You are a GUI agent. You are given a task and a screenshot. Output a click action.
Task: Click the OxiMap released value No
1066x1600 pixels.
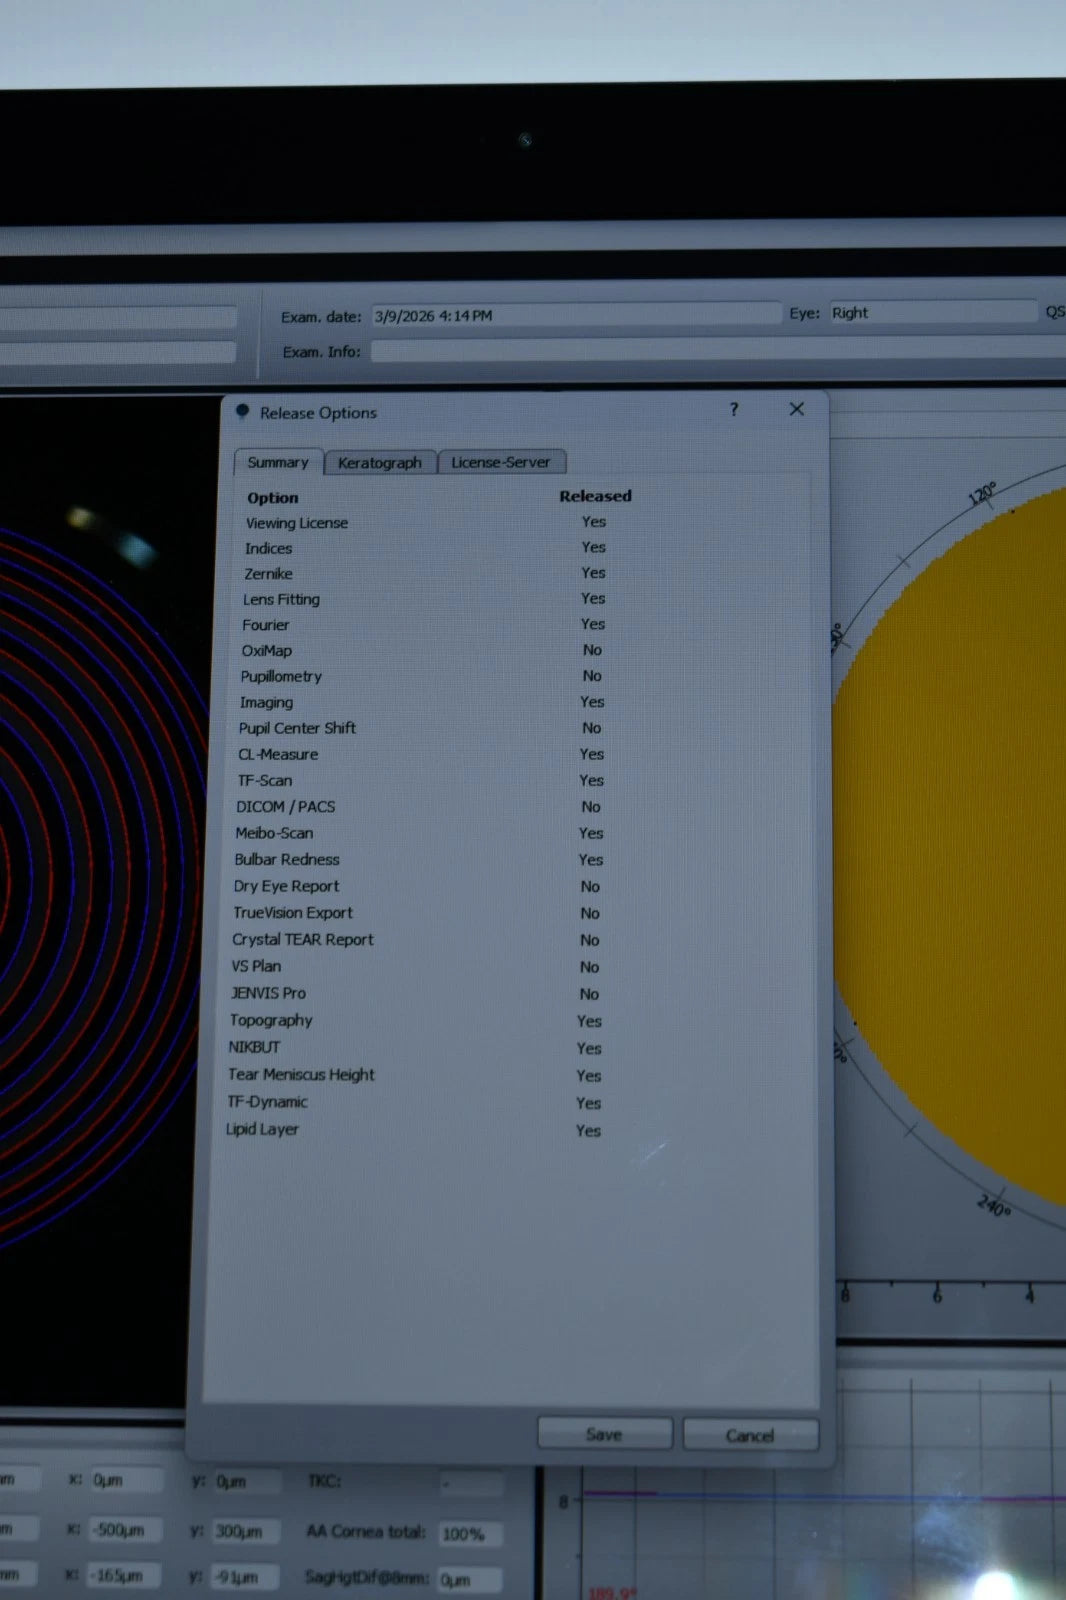coord(593,650)
